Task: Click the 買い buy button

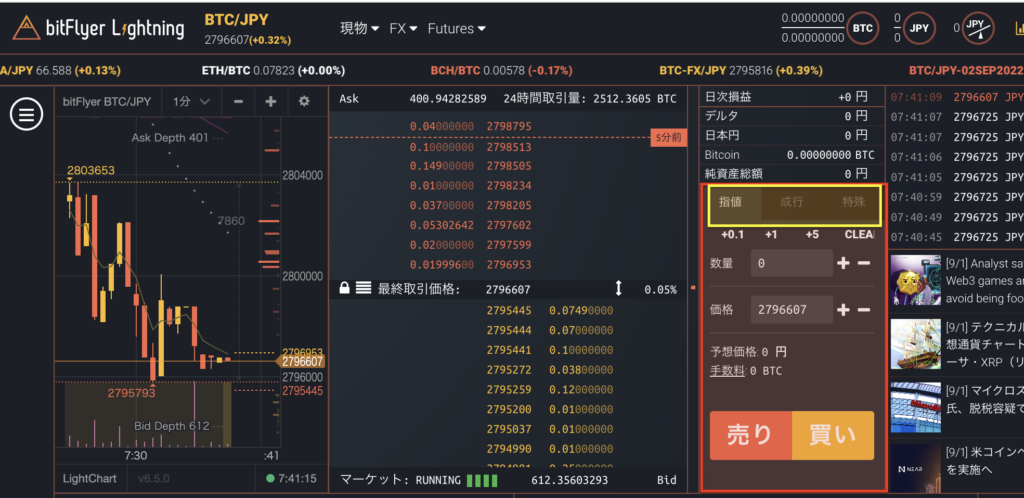Action: [833, 435]
